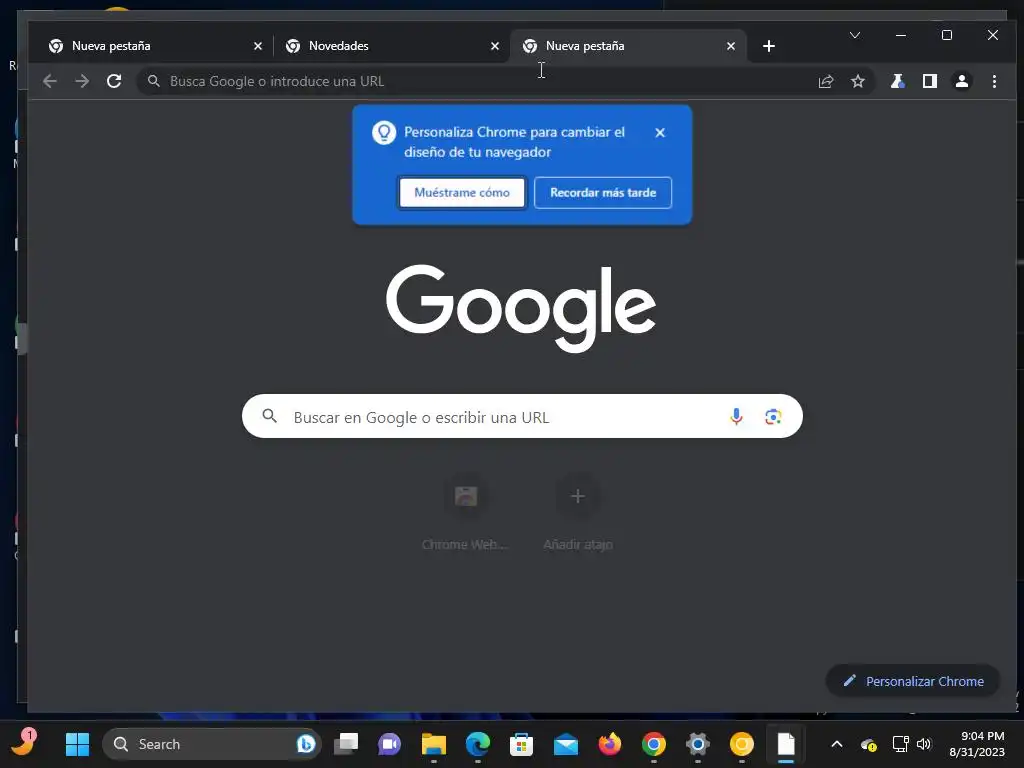Open Microsoft Store from the taskbar
1024x768 pixels.
point(521,744)
